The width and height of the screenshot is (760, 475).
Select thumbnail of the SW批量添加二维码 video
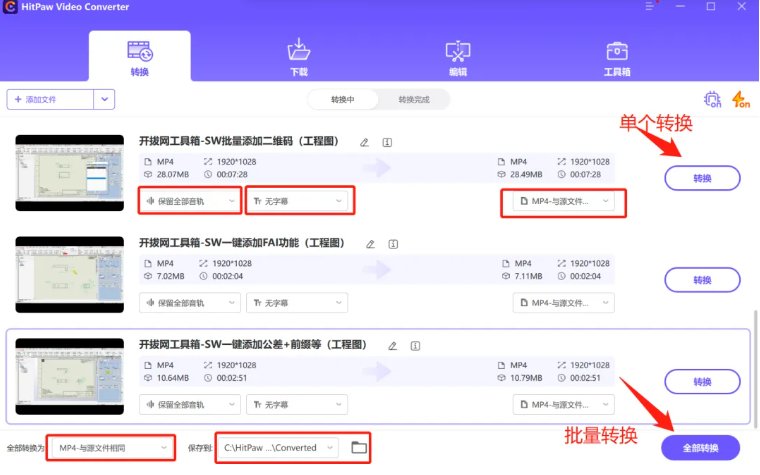tap(70, 173)
